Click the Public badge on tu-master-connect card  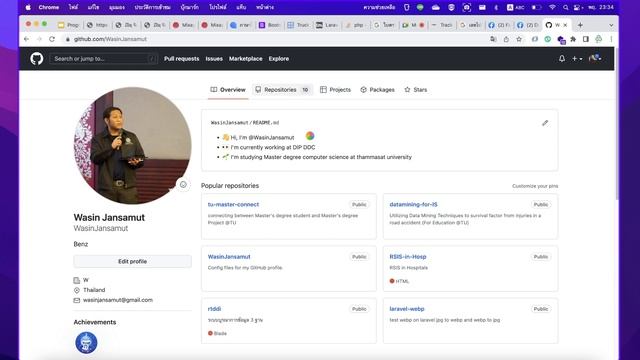click(x=359, y=204)
